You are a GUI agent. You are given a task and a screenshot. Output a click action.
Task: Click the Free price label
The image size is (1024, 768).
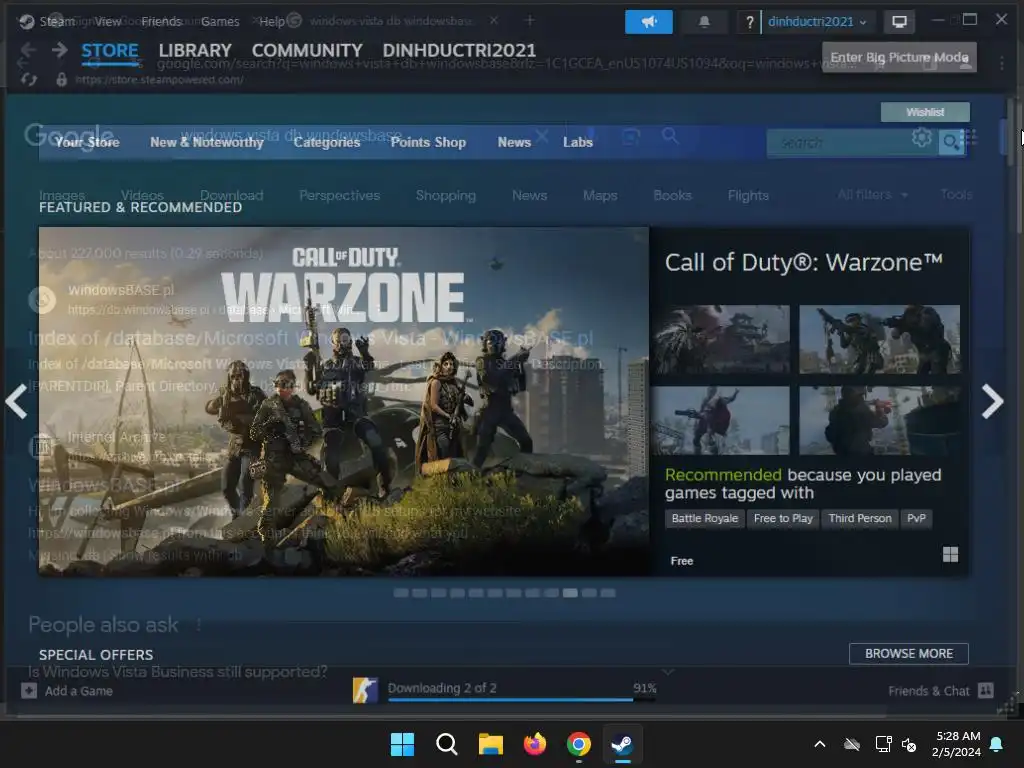pos(682,561)
